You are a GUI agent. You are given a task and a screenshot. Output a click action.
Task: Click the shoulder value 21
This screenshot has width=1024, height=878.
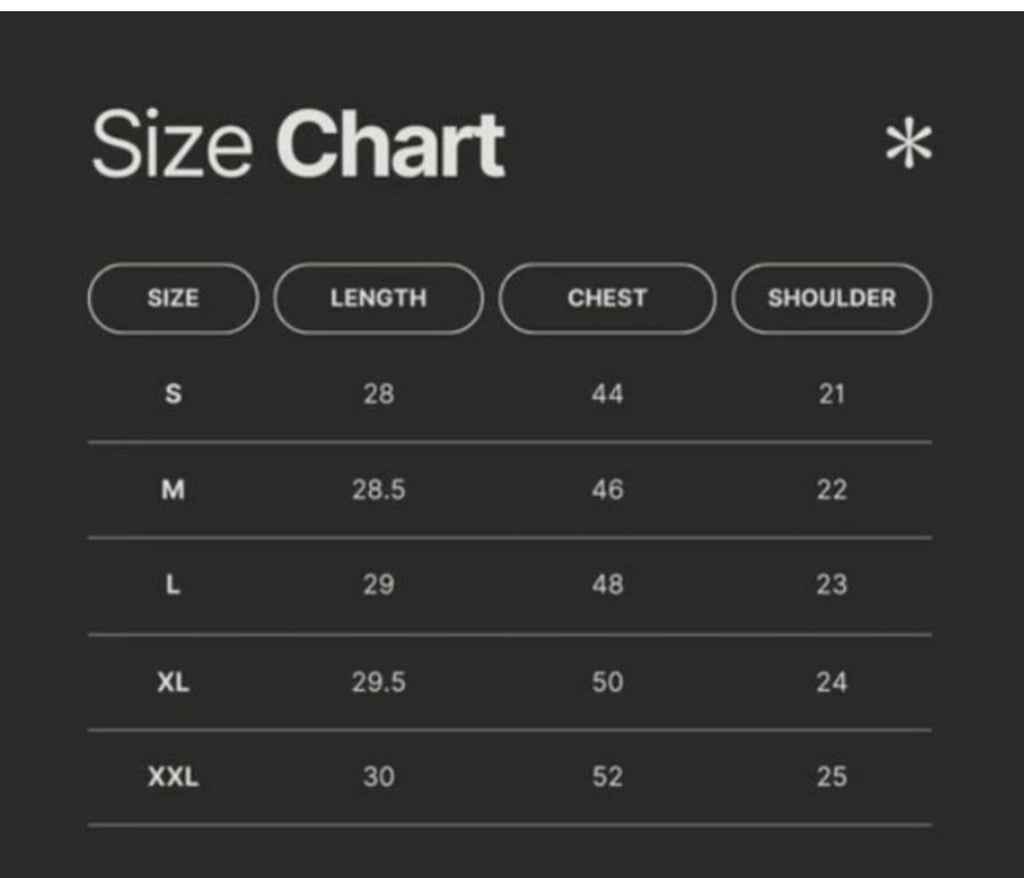831,394
